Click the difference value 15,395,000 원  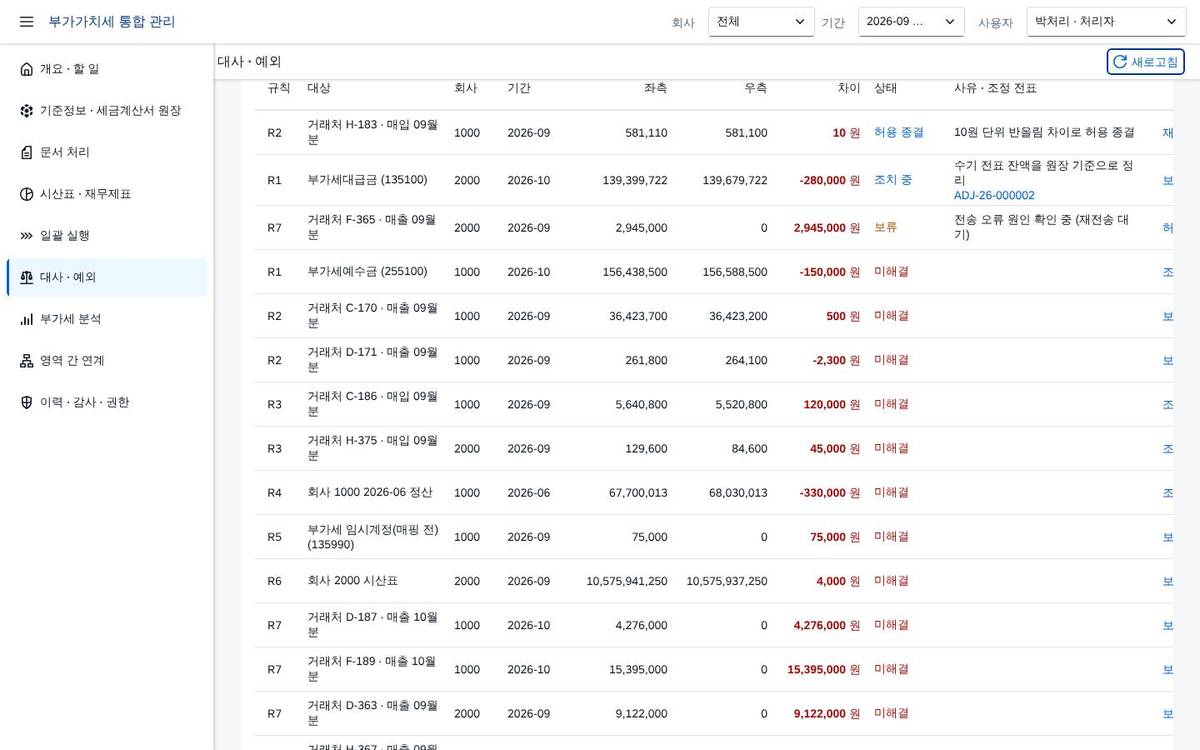[x=824, y=669]
